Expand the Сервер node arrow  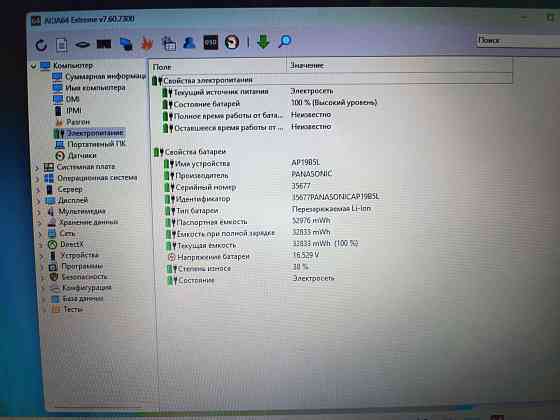(38, 190)
